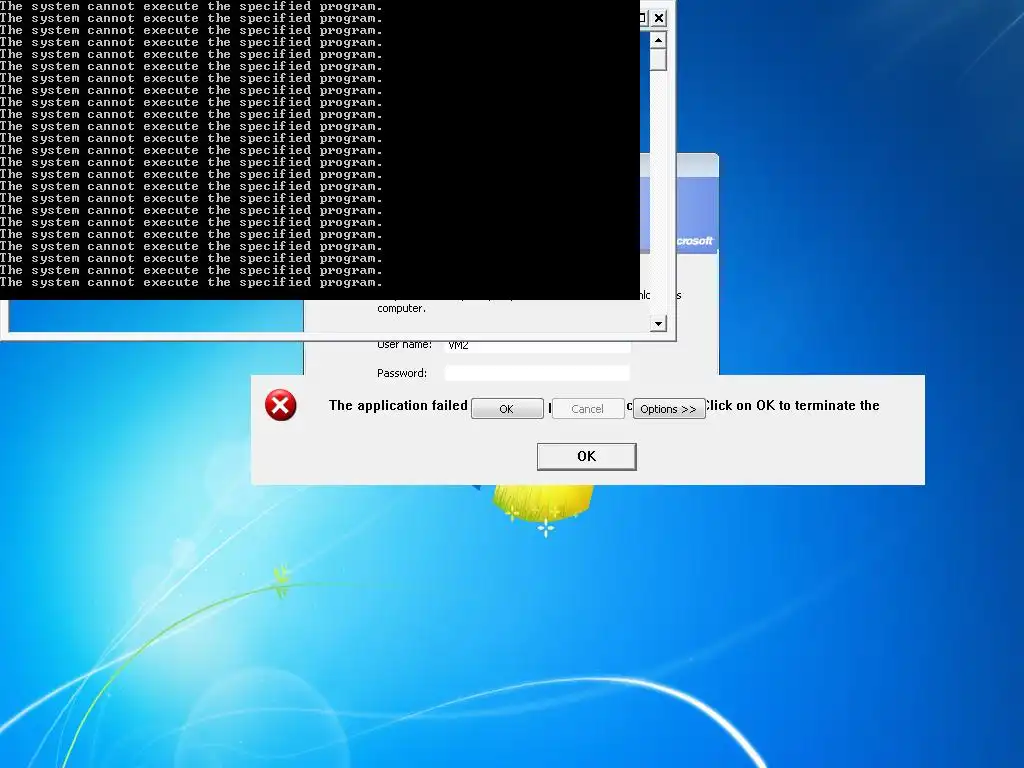Expand the Options >> button
The width and height of the screenshot is (1024, 768).
[669, 409]
